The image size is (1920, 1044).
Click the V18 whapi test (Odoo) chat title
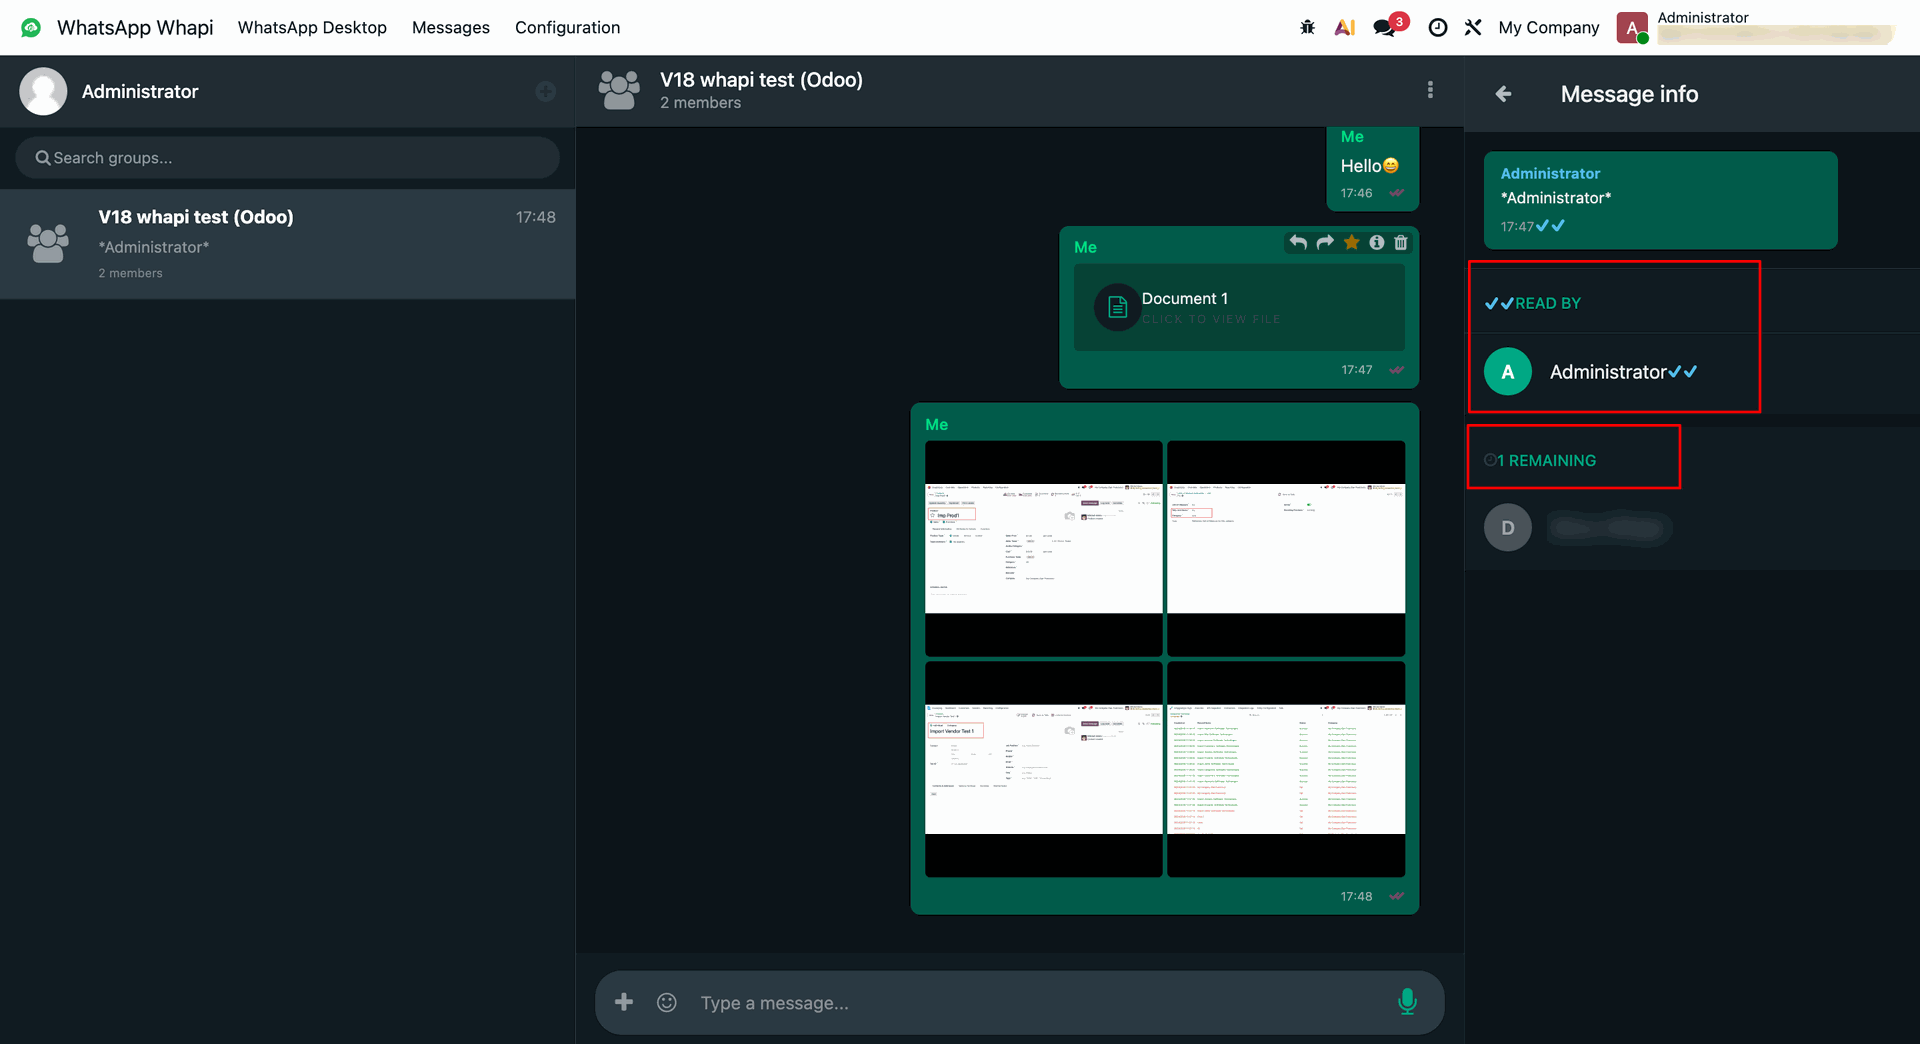[x=761, y=80]
